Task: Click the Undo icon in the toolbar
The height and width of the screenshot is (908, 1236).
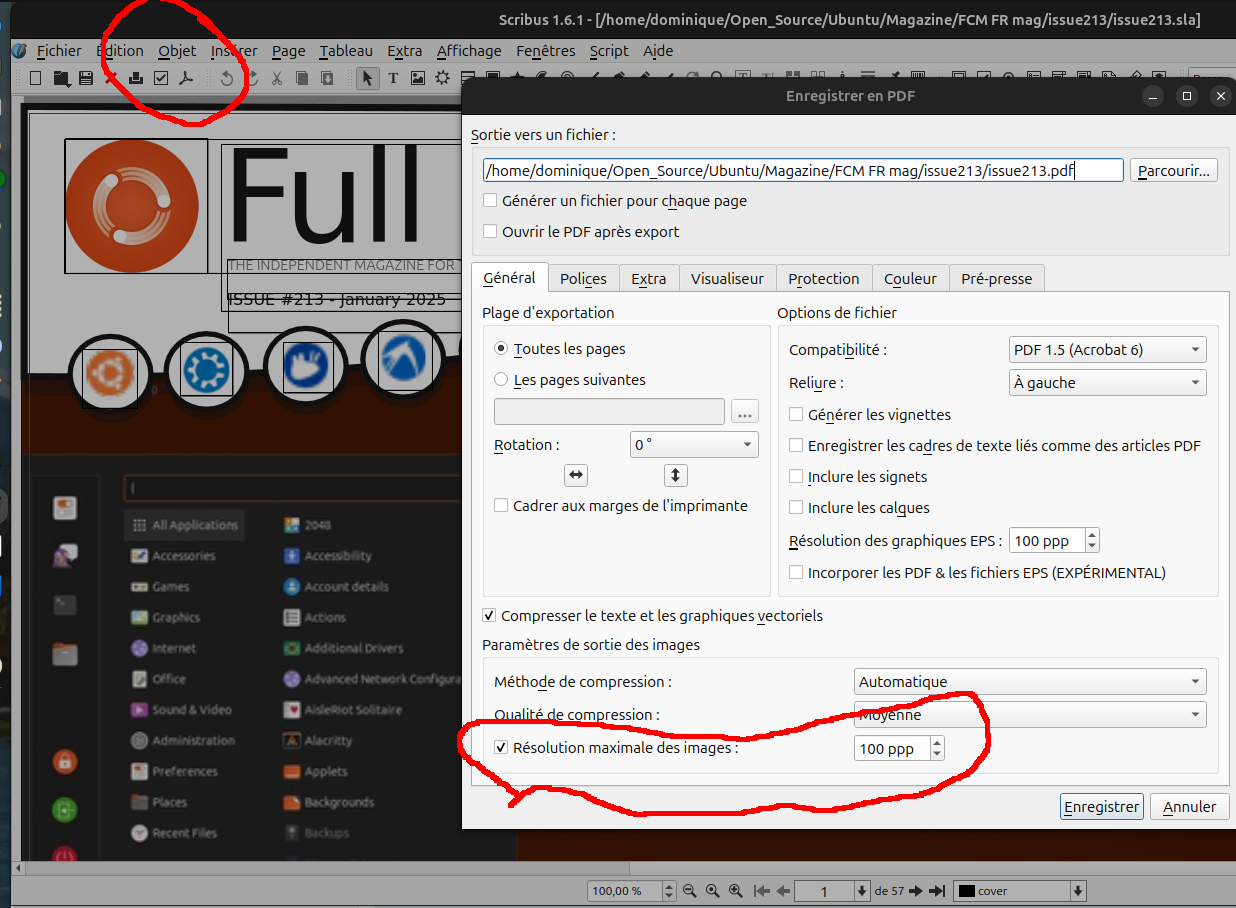Action: click(x=227, y=77)
